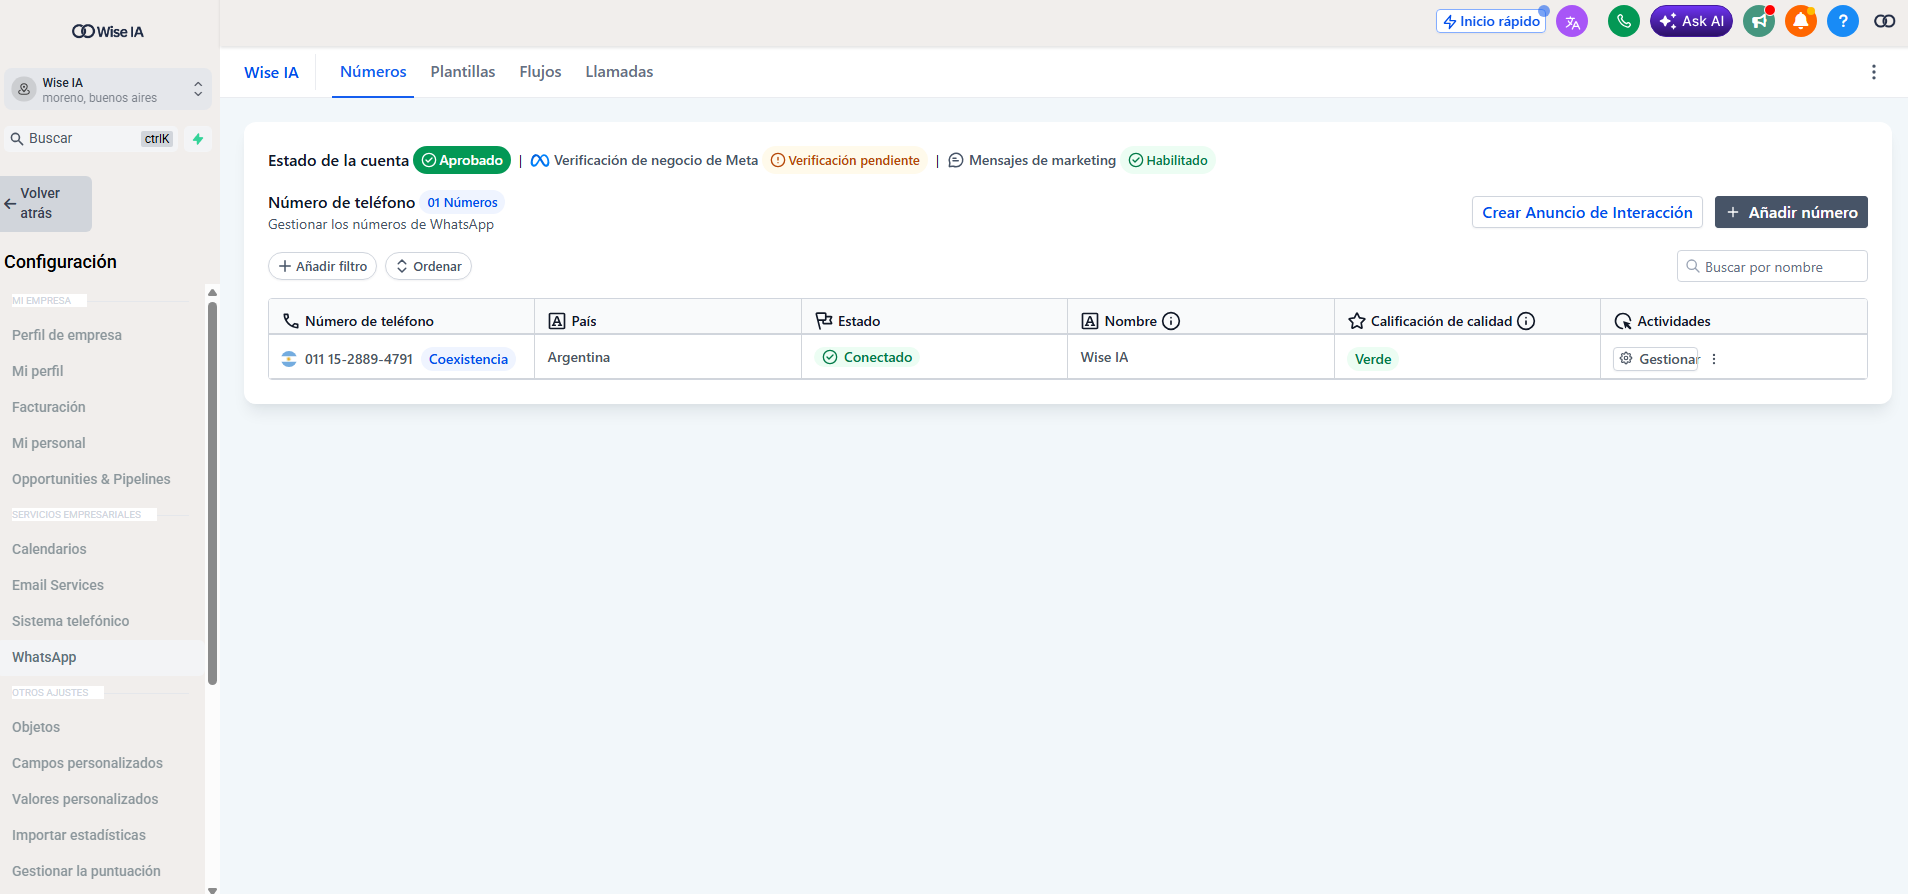Open Campos personalizados settings
Viewport: 1908px width, 894px height.
tap(87, 763)
